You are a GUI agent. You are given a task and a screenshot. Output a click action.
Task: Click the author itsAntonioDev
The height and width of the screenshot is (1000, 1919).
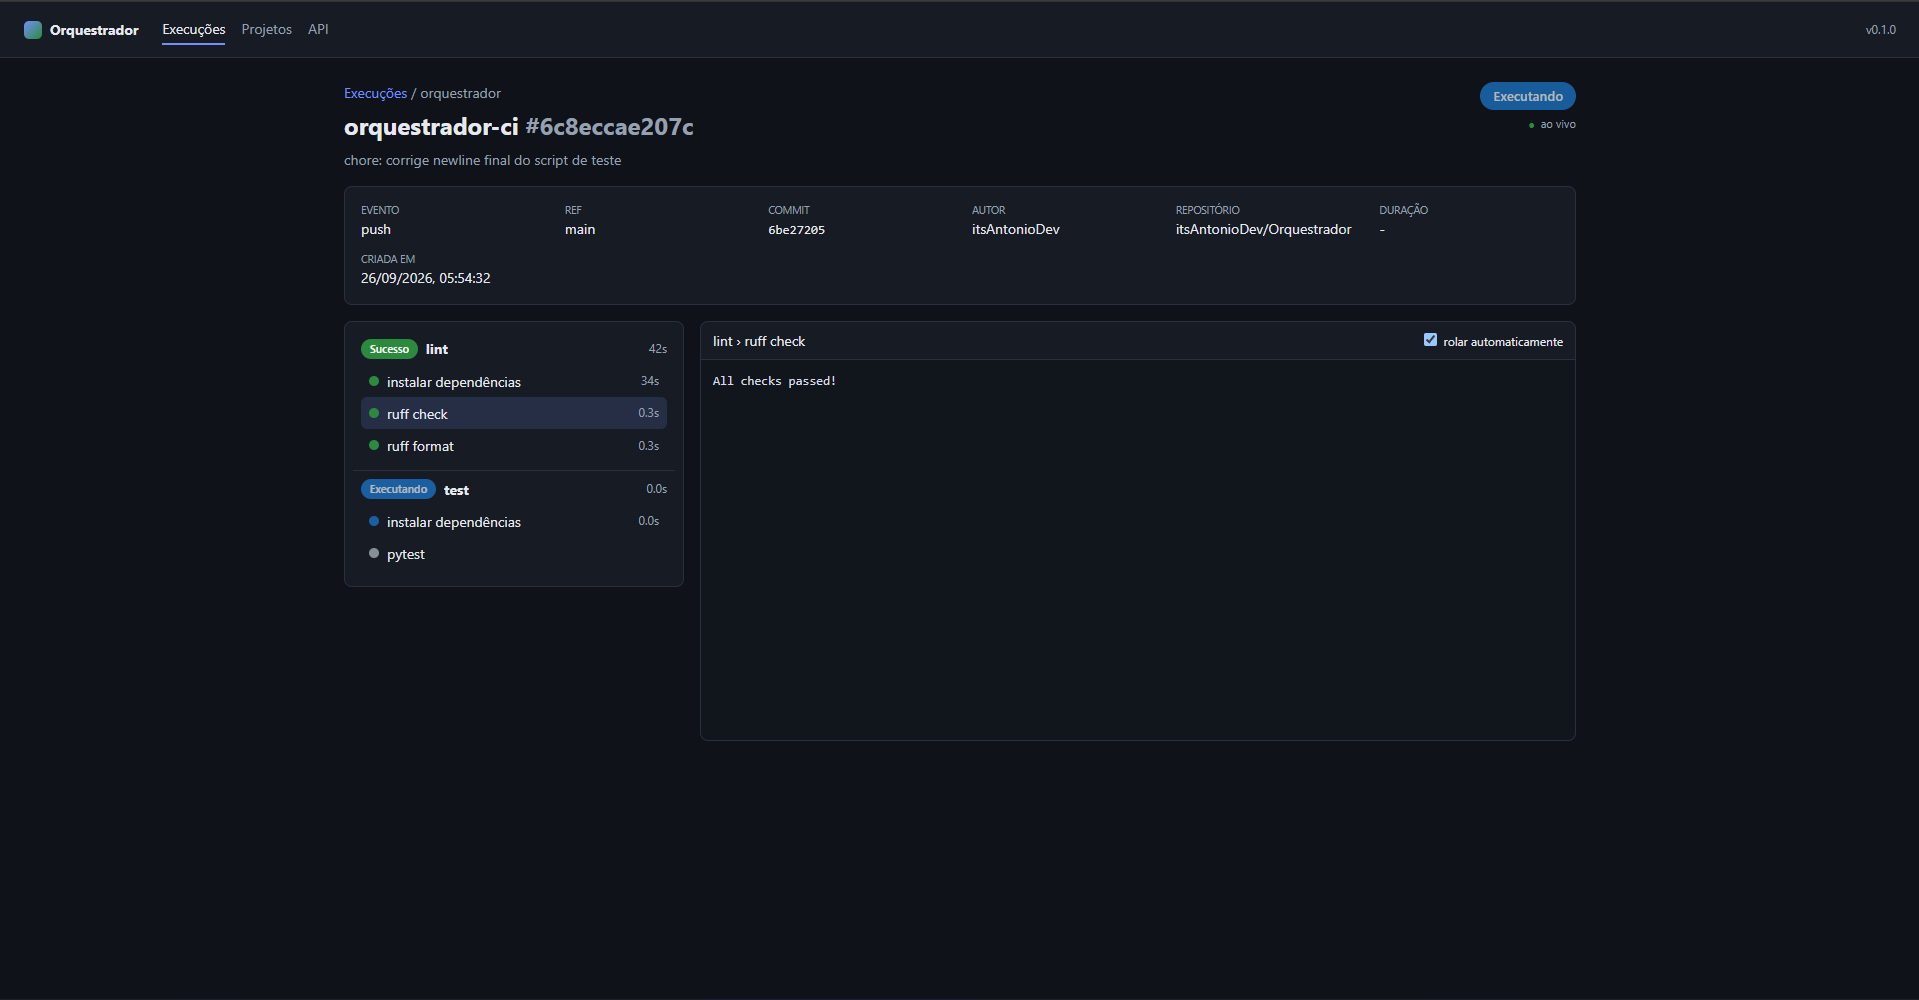(1015, 229)
